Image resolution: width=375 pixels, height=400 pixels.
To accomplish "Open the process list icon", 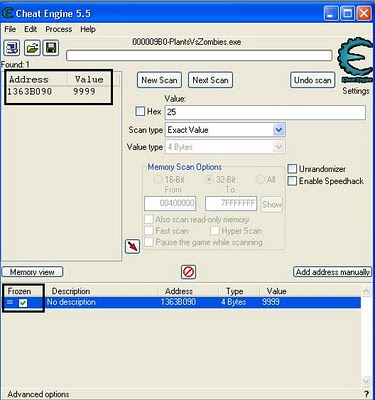I will 12,48.
